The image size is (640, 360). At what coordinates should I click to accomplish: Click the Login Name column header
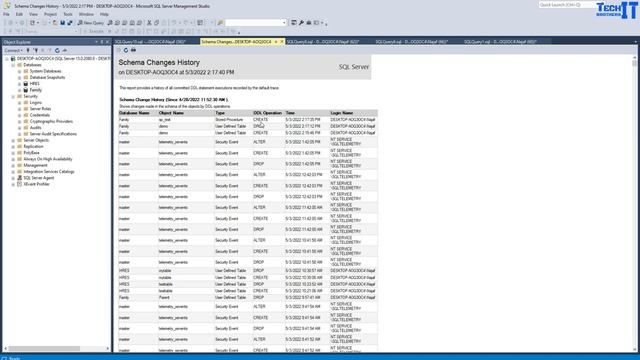click(342, 113)
